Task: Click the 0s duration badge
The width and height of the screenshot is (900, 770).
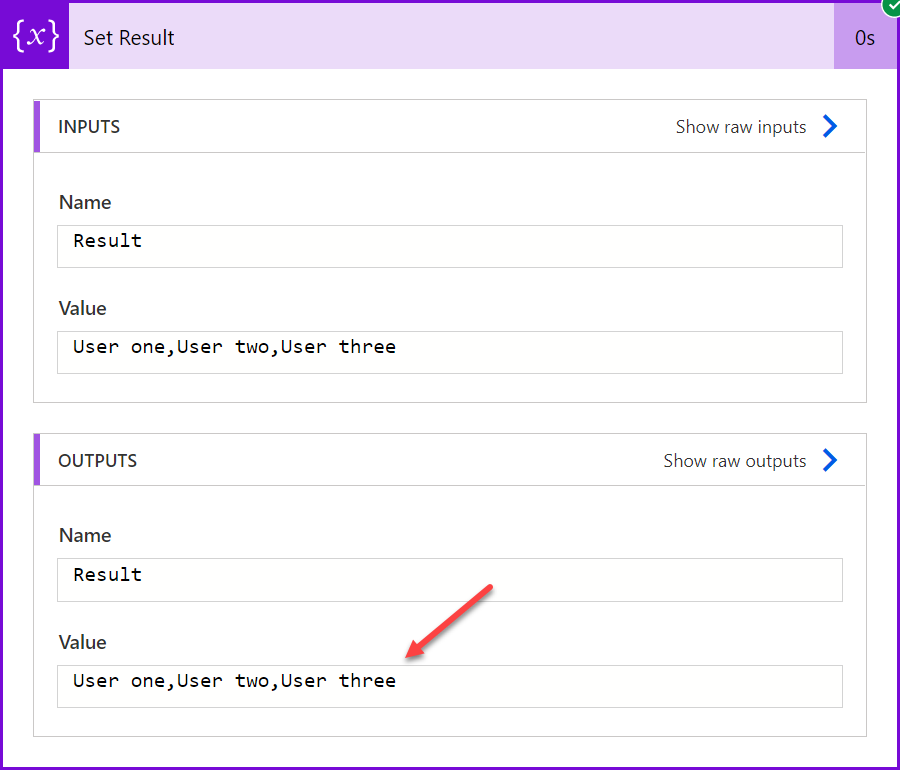Action: [864, 37]
